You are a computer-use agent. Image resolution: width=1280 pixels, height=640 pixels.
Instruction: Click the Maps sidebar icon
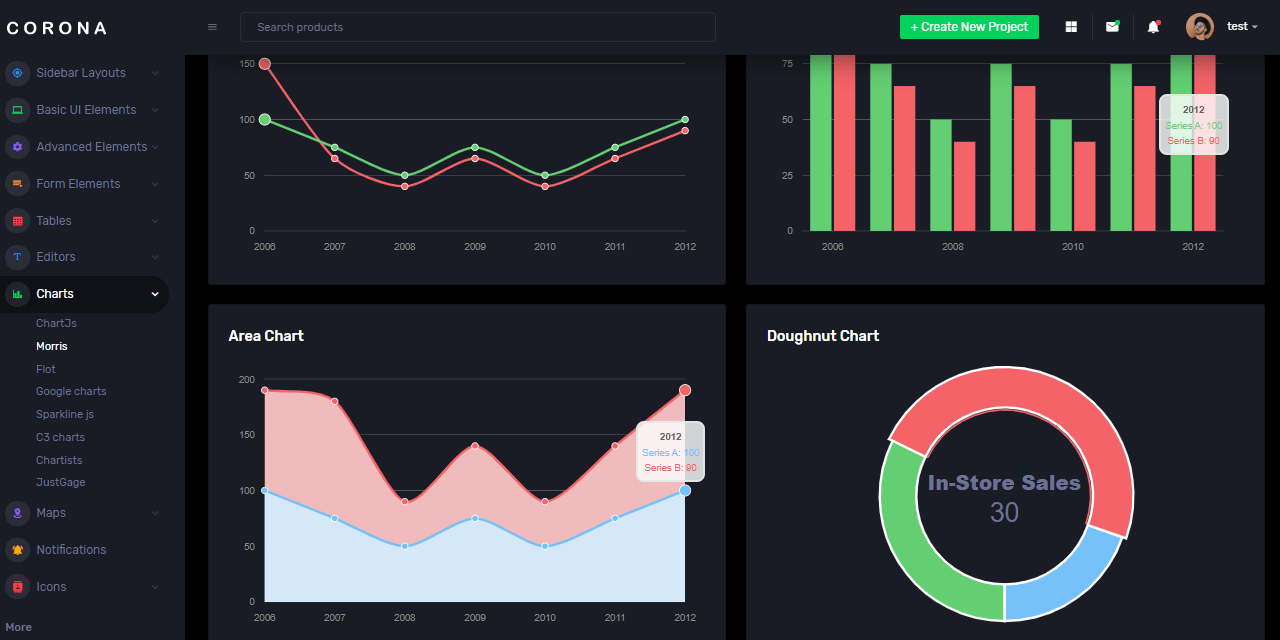[17, 513]
